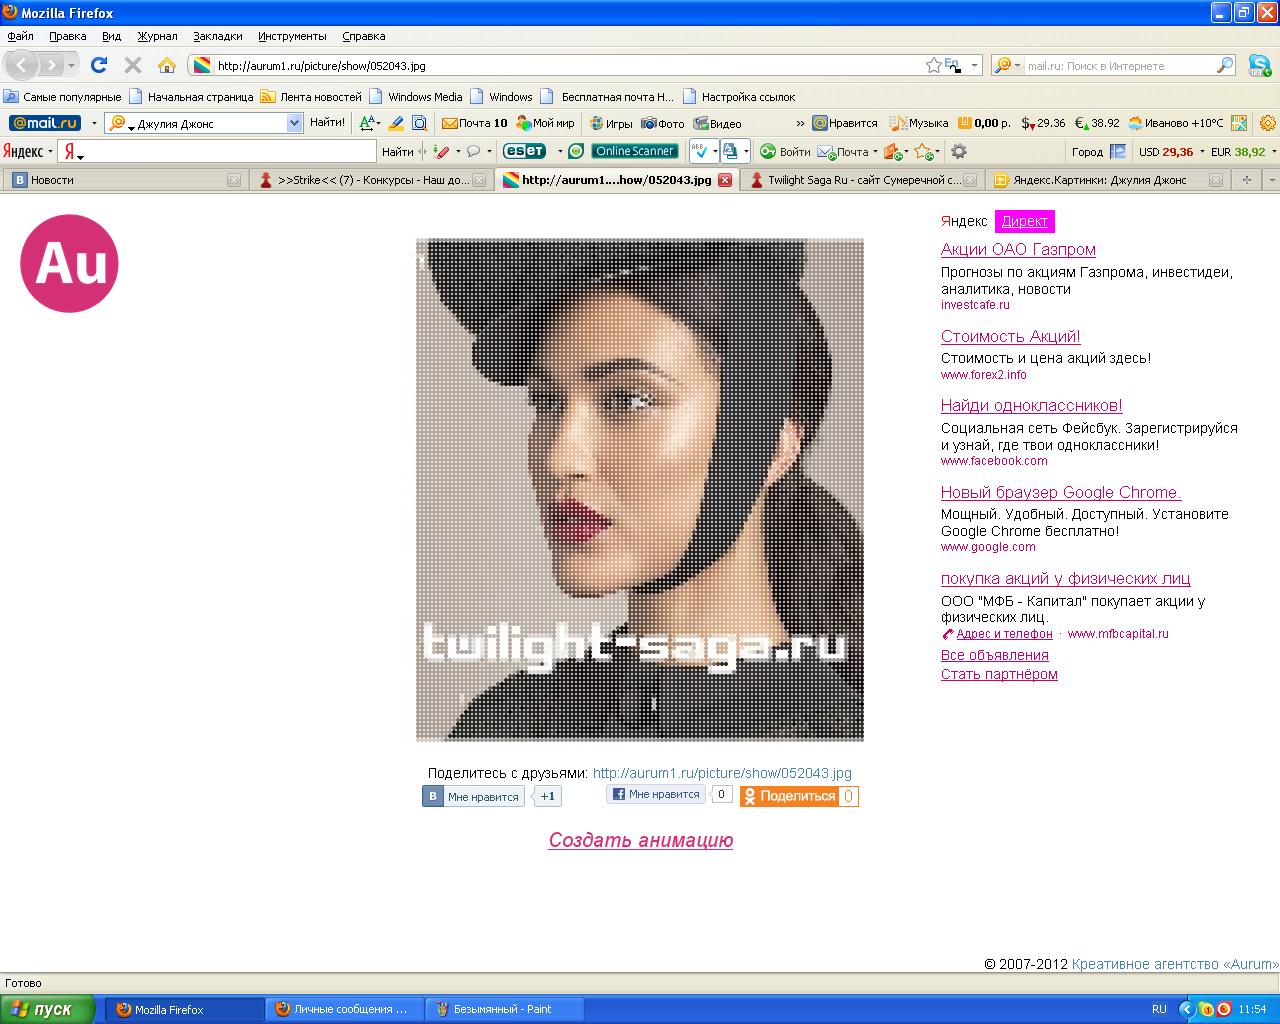Click the Создать анимацию link

641,840
